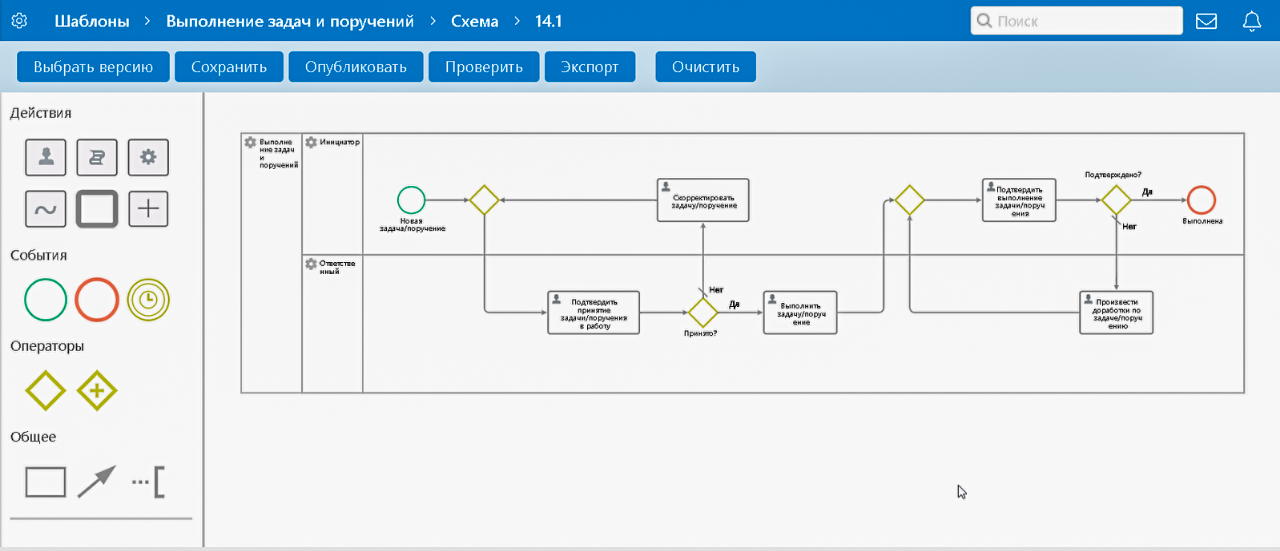1280x551 pixels.
Task: Click the pool gear next to Выполнение задач
Action: (250, 143)
